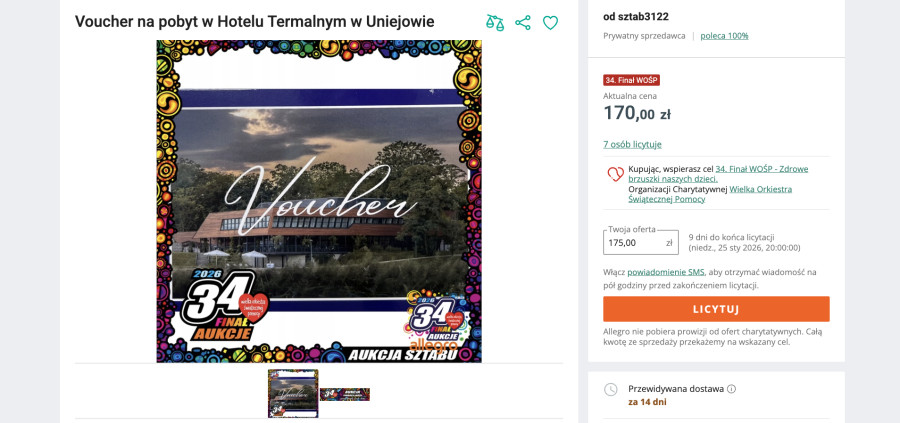Open the main voucher product image
900x423 pixels.
[319, 201]
